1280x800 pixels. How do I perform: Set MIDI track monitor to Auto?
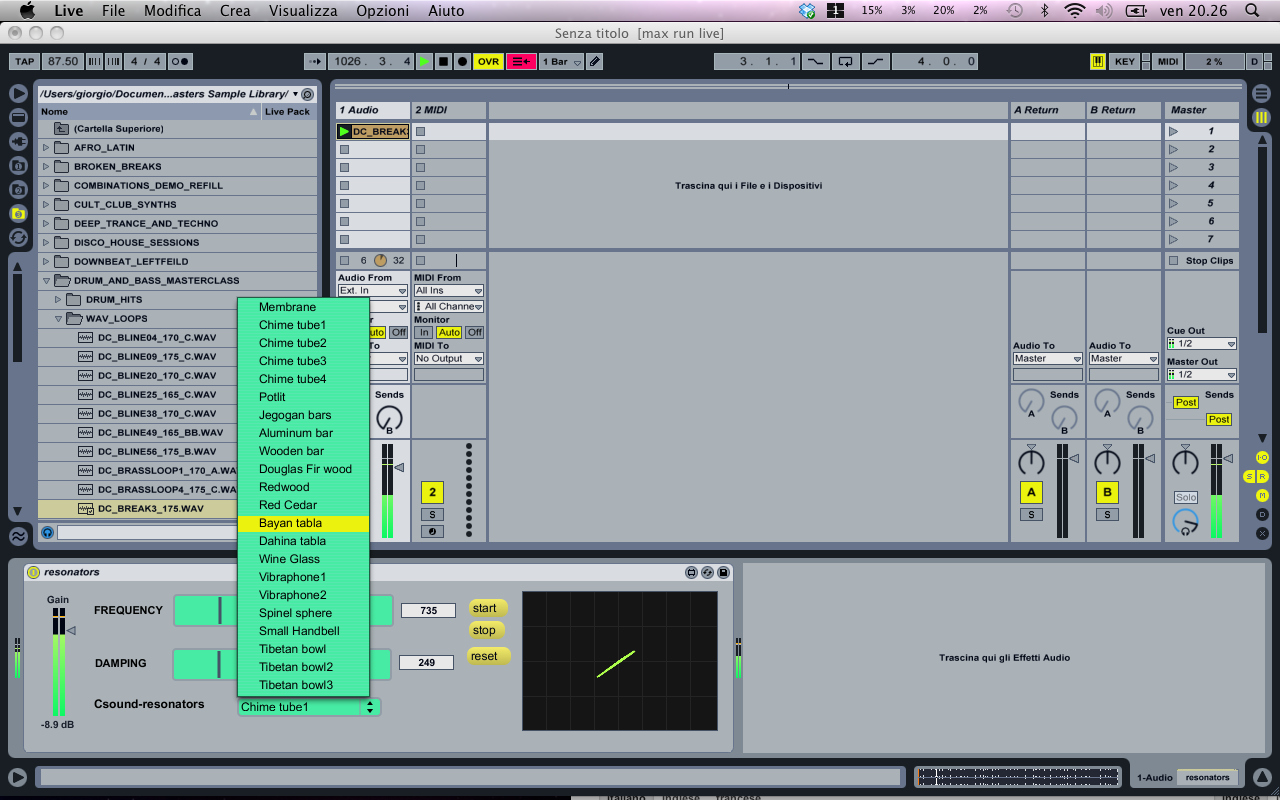pyautogui.click(x=449, y=332)
